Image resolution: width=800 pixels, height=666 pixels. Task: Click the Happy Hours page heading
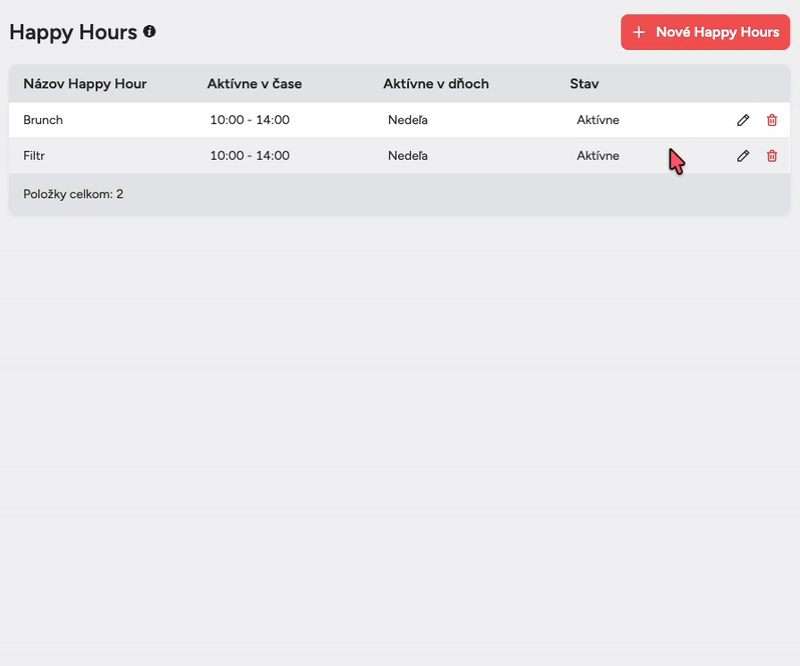click(x=73, y=32)
